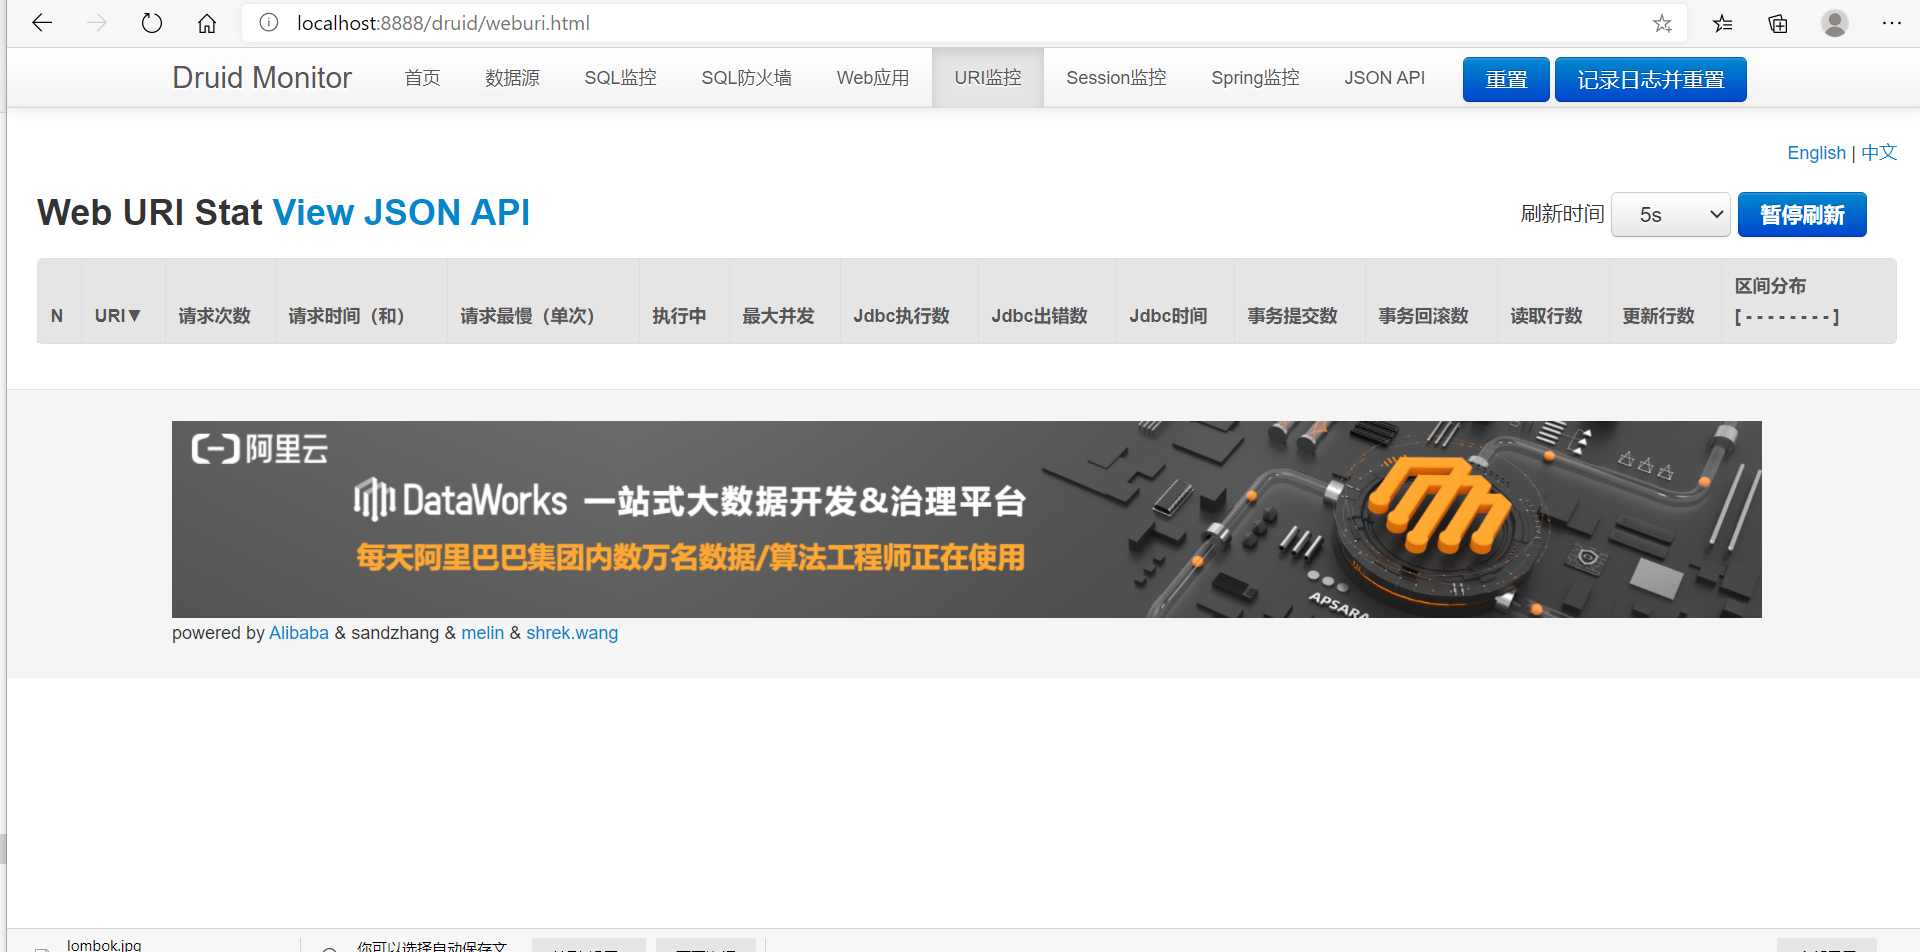Open the shrek.wang footer link
The width and height of the screenshot is (1920, 952).
pos(572,633)
